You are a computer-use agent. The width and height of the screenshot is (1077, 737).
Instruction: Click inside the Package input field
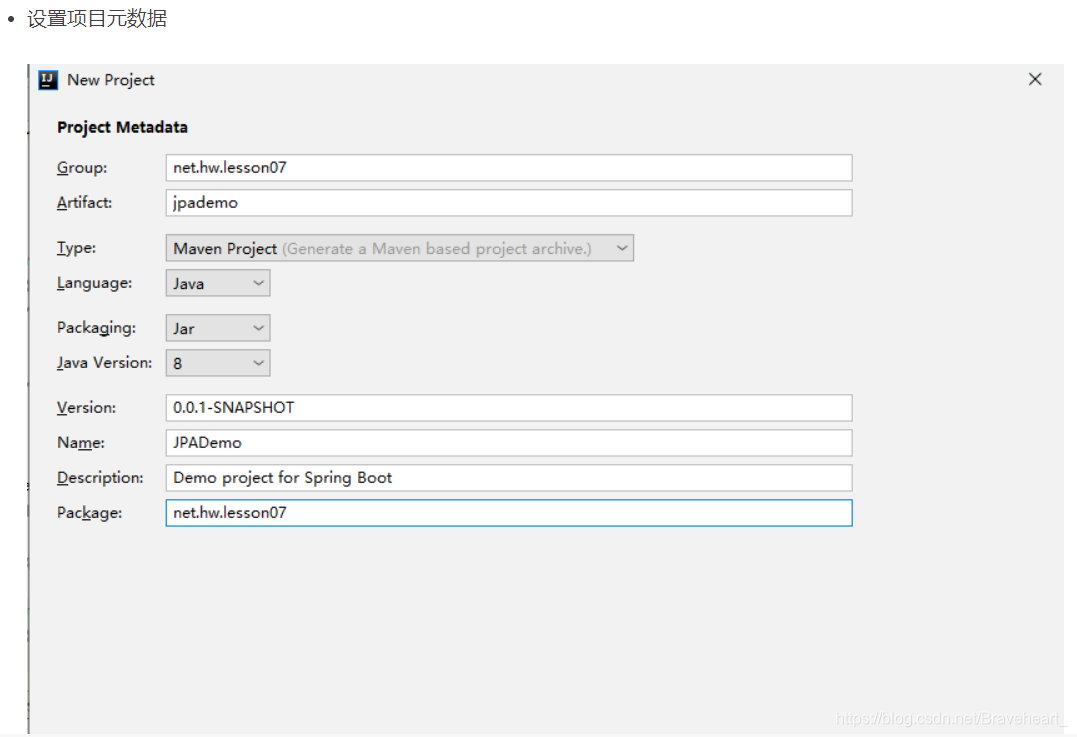coord(508,512)
